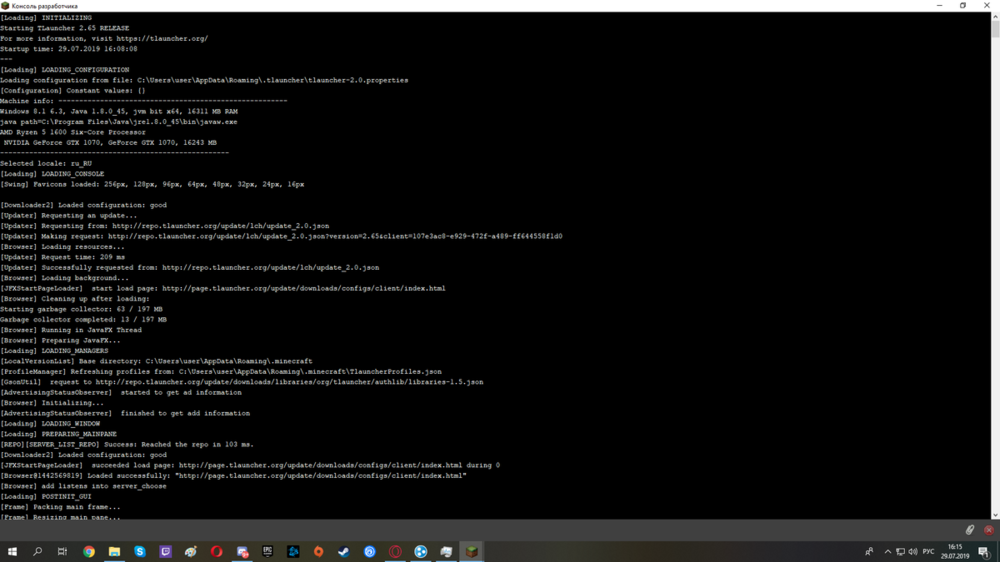Open Task View from the taskbar

62,551
